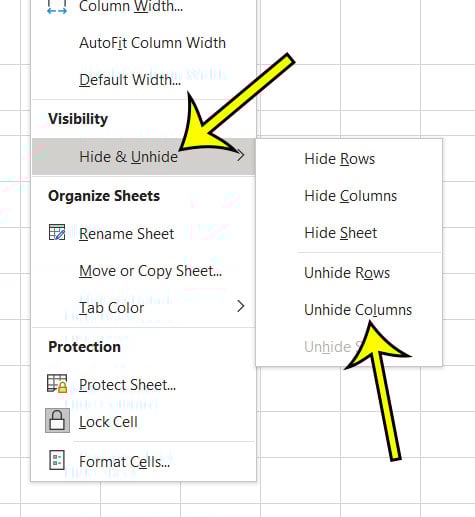Open the Tab Color menu label
Screen dimensions: 475x517
coord(111,308)
